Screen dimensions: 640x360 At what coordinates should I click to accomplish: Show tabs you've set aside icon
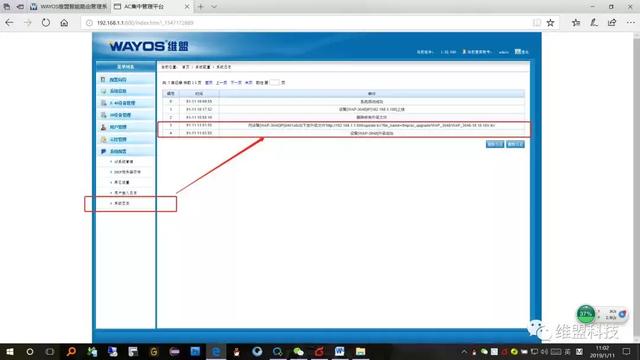[x=7, y=7]
